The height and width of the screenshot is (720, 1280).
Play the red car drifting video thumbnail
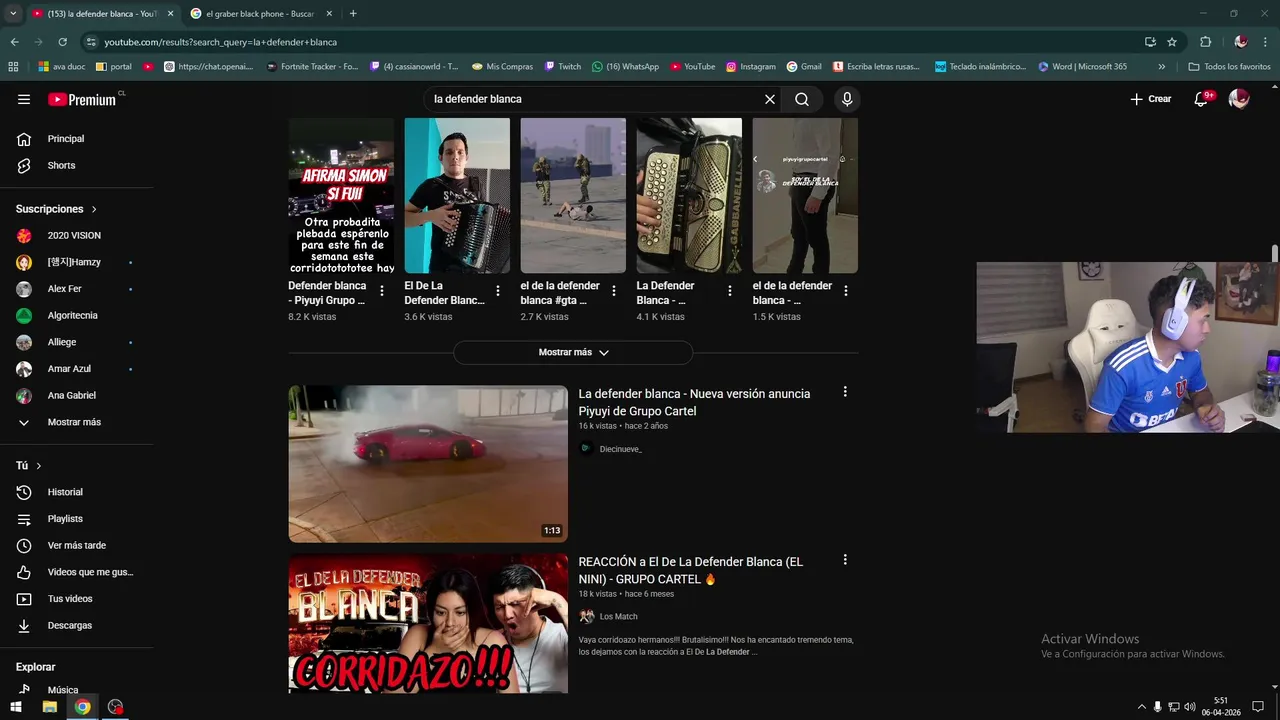pyautogui.click(x=428, y=464)
